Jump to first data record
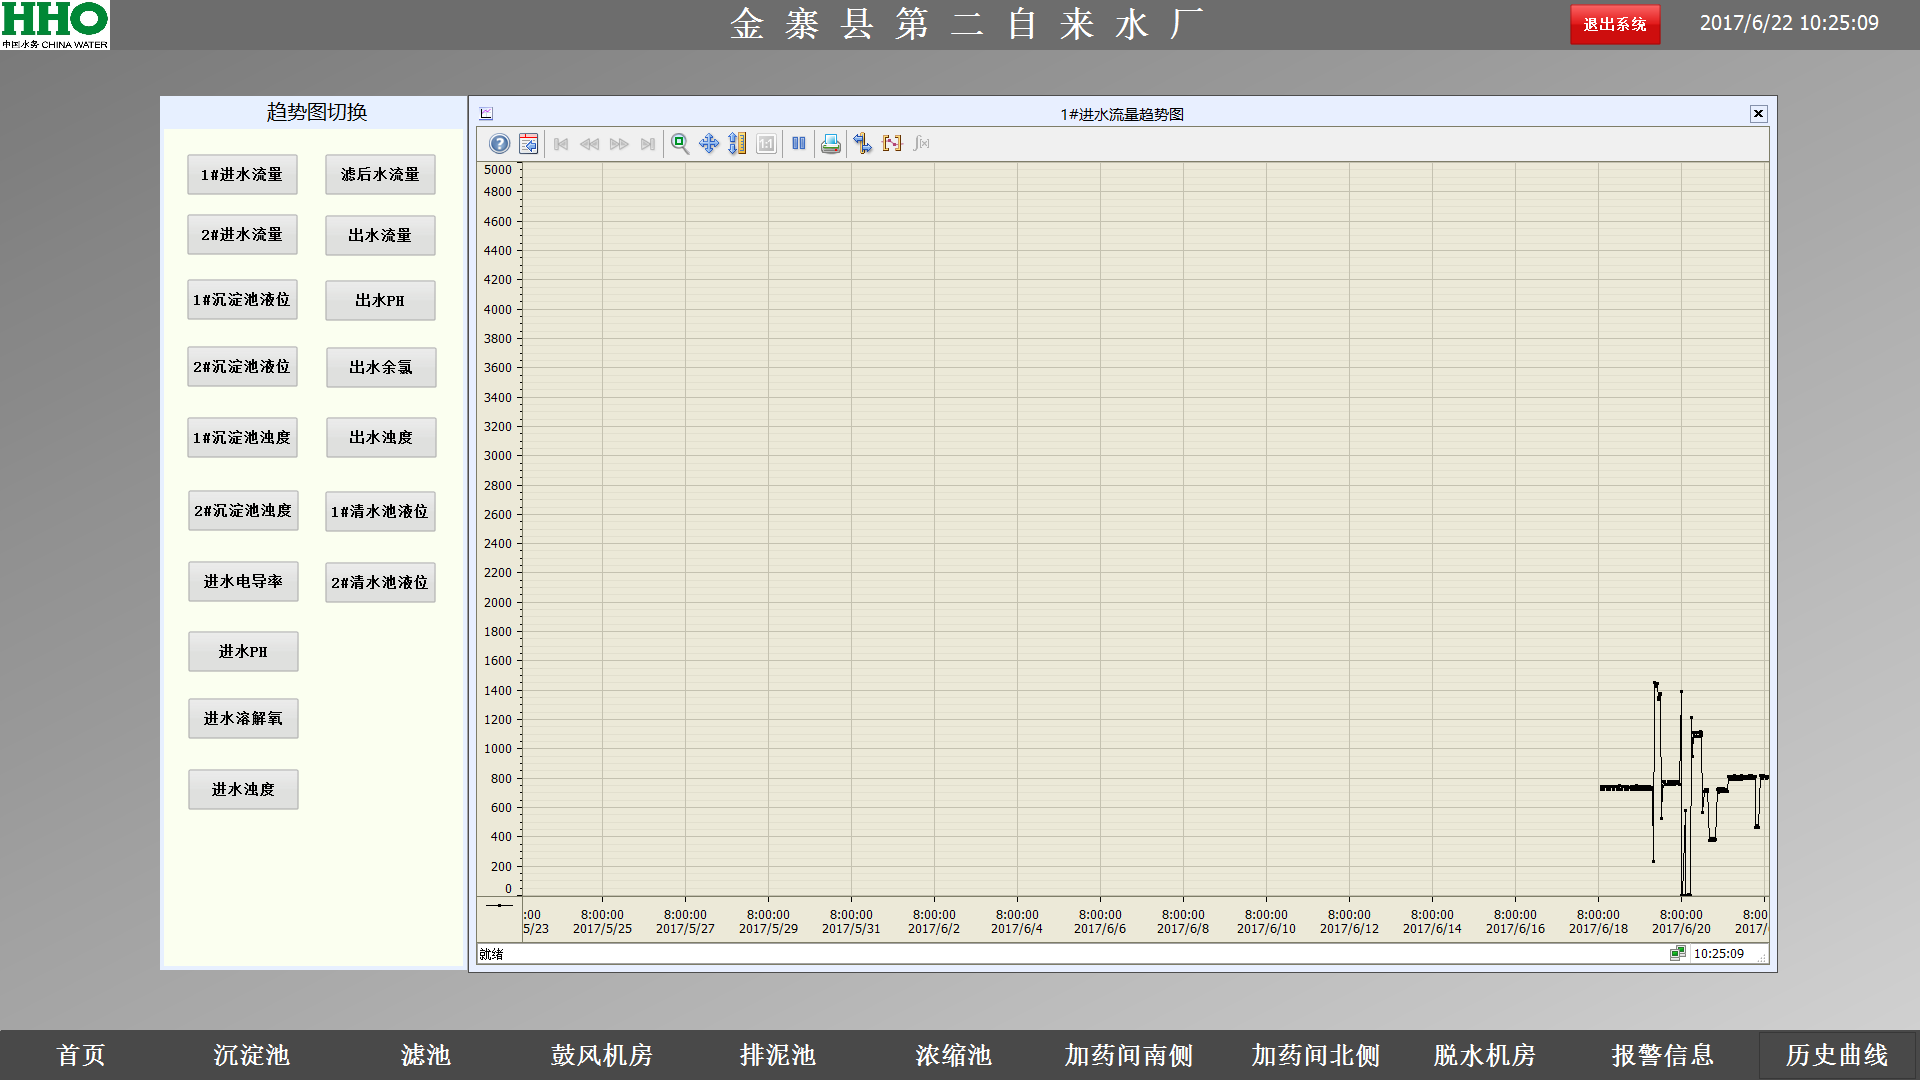 561,144
